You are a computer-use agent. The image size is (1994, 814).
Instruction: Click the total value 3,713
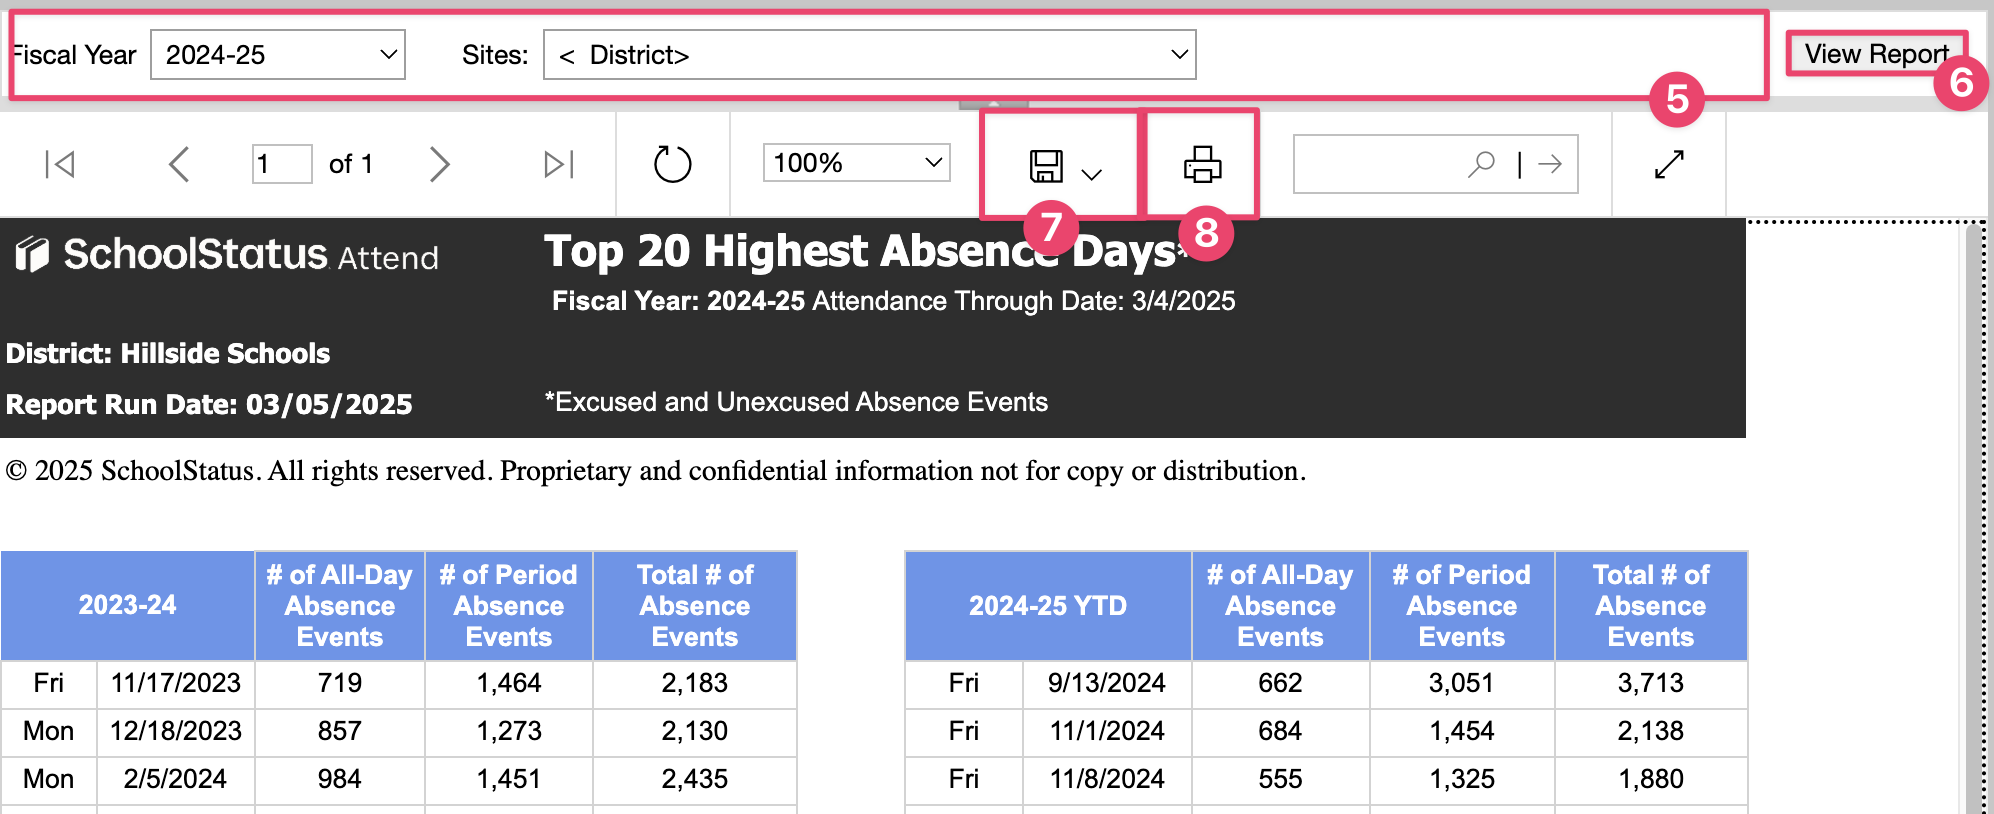point(1651,684)
